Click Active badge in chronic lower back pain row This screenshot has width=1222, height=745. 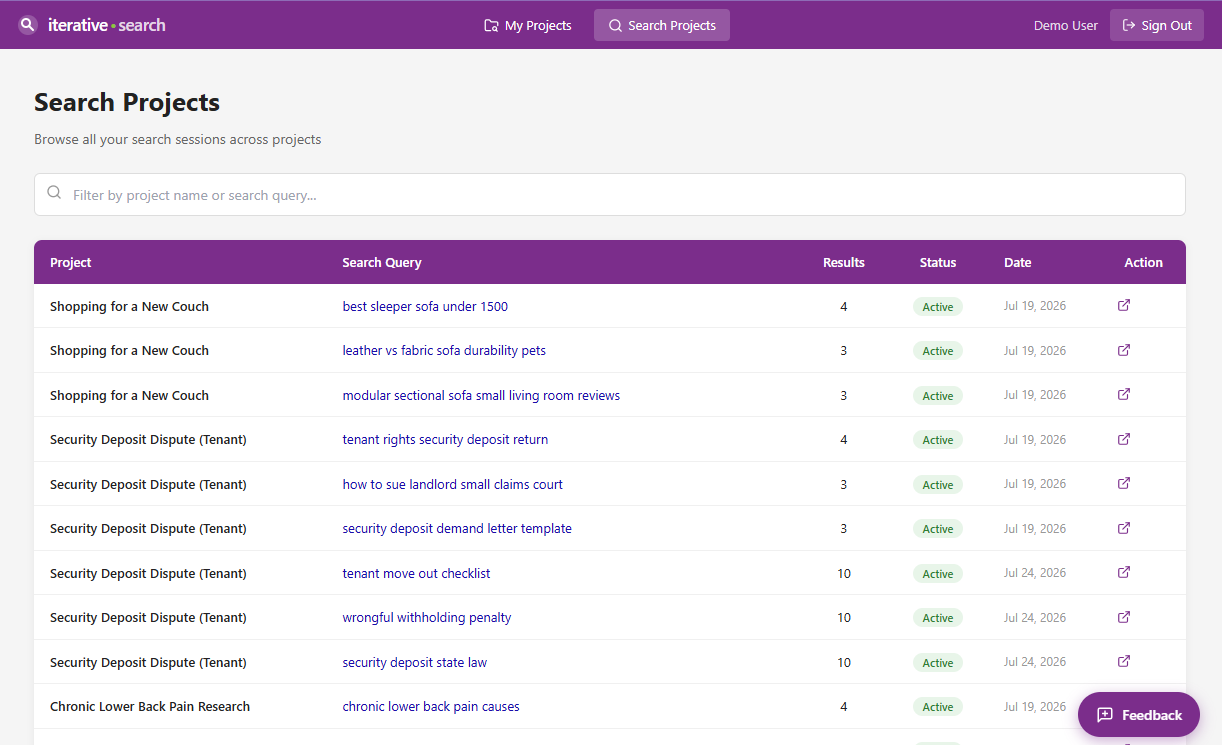coord(938,707)
